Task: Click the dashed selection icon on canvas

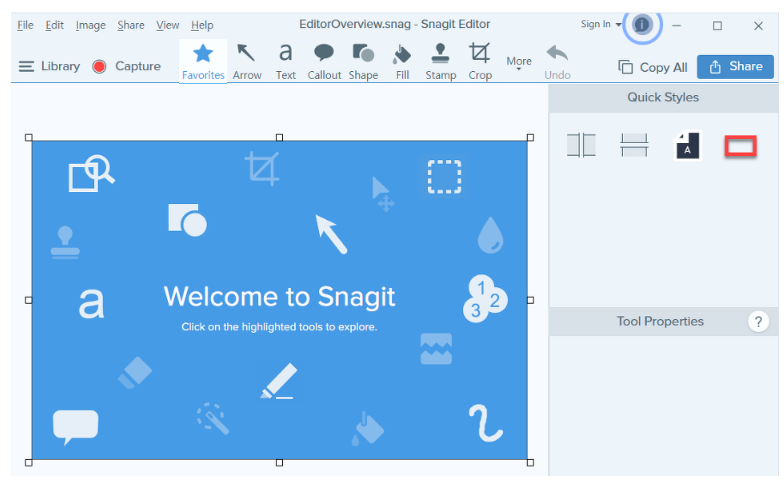Action: 444,176
